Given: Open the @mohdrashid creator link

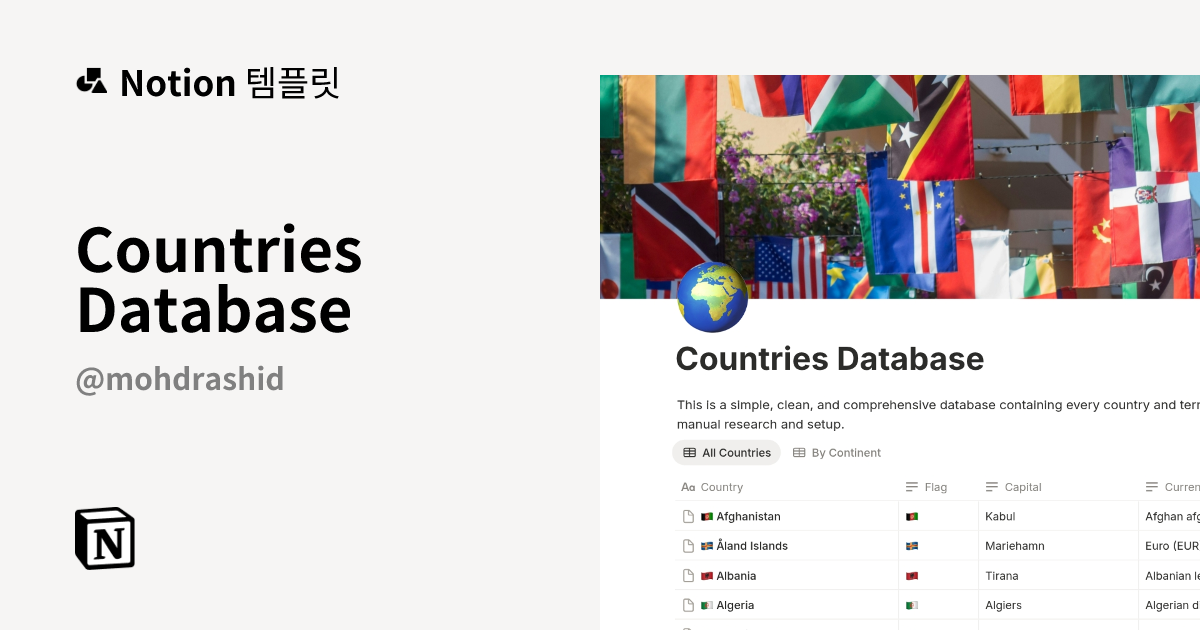Looking at the screenshot, I should click(180, 379).
